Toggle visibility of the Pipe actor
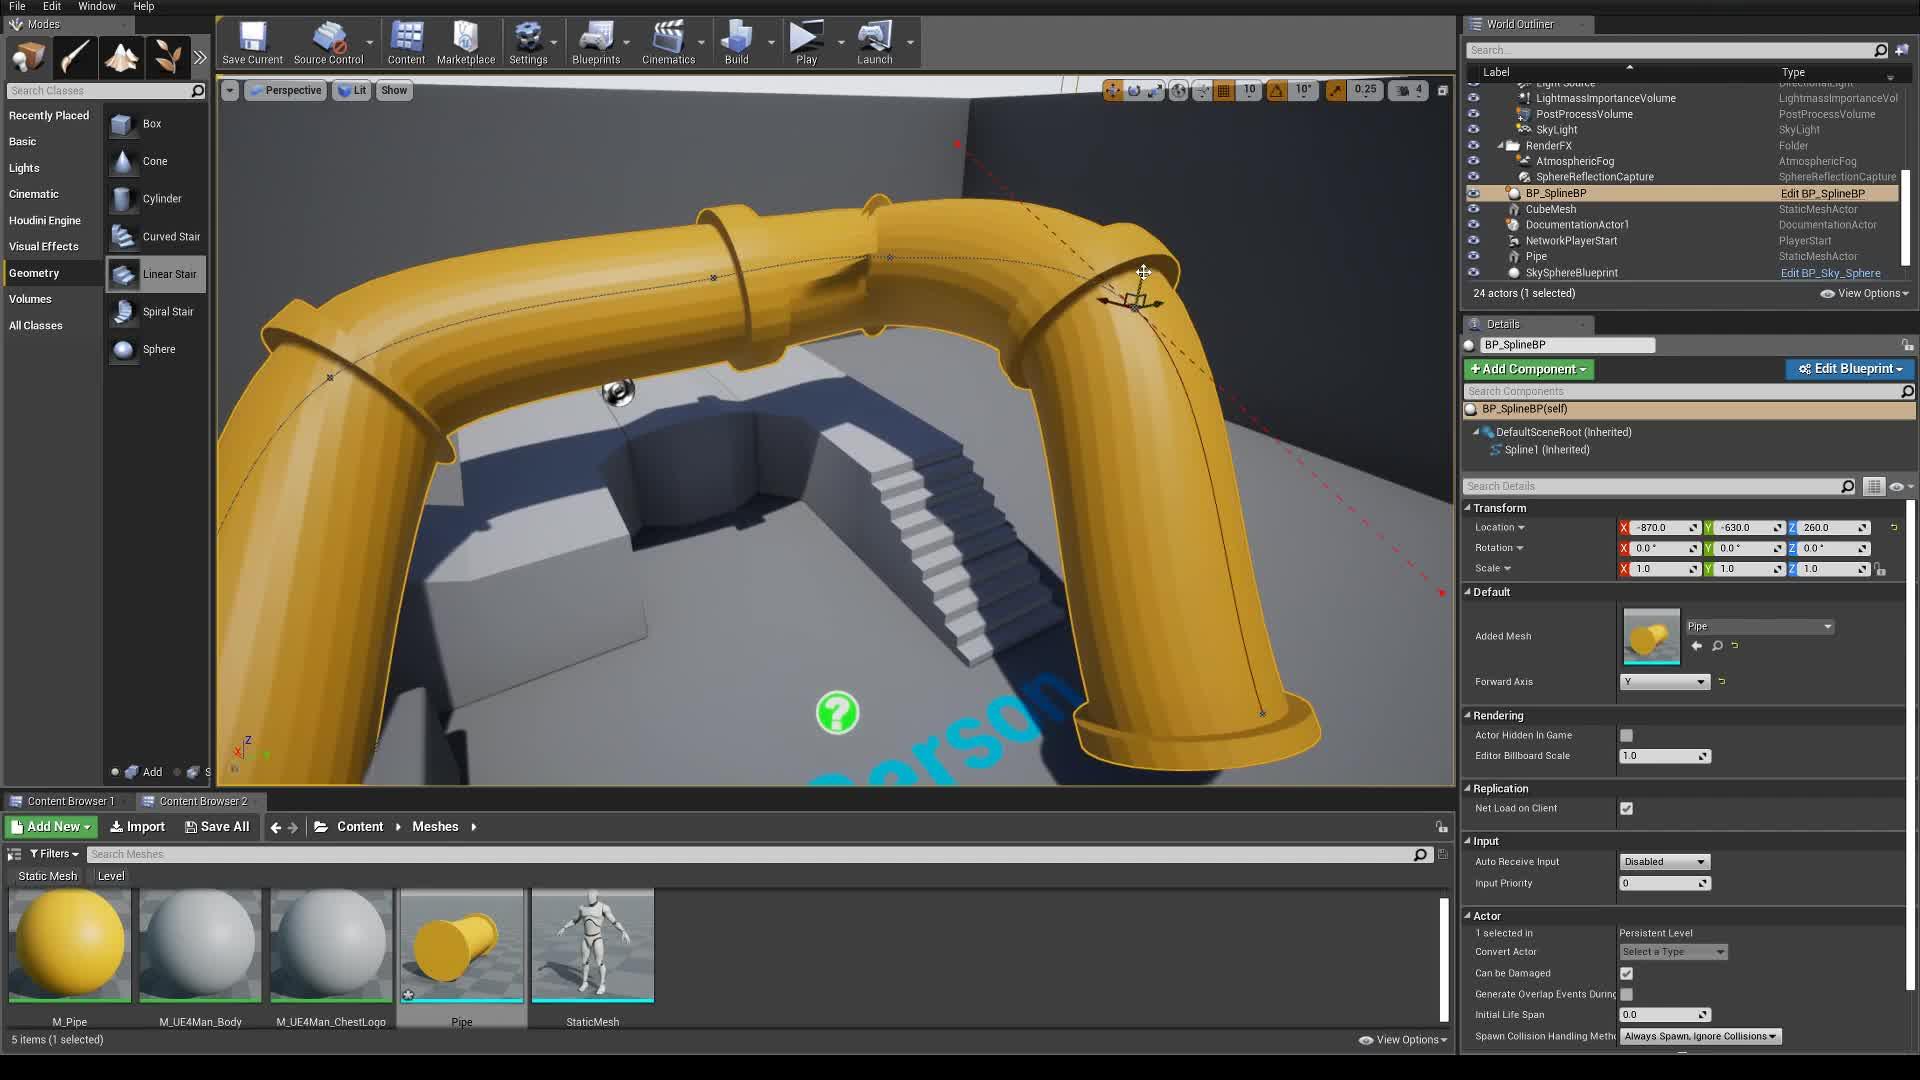The image size is (1920, 1080). [1474, 256]
